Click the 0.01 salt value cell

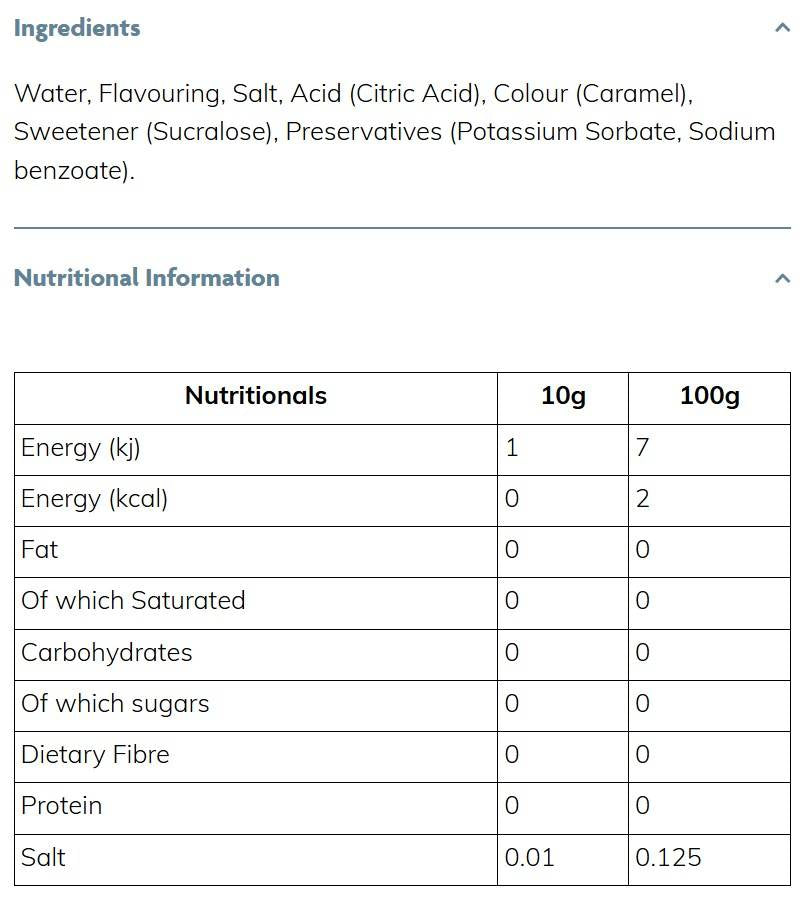[530, 858]
